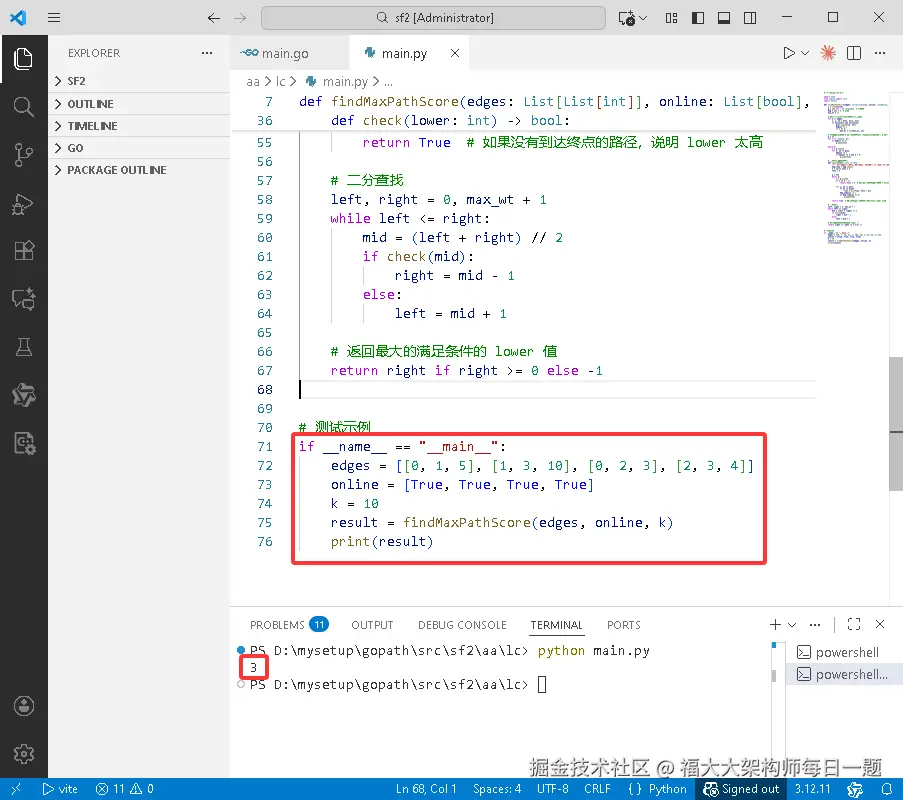Open remote window status indicator
The image size is (903, 800).
coord(16,789)
